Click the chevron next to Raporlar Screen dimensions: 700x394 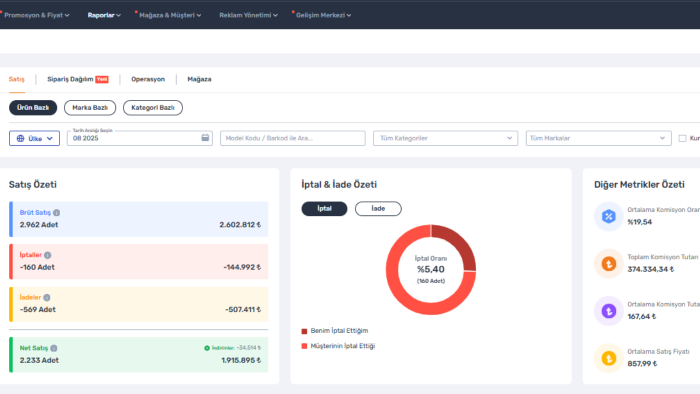coord(118,16)
